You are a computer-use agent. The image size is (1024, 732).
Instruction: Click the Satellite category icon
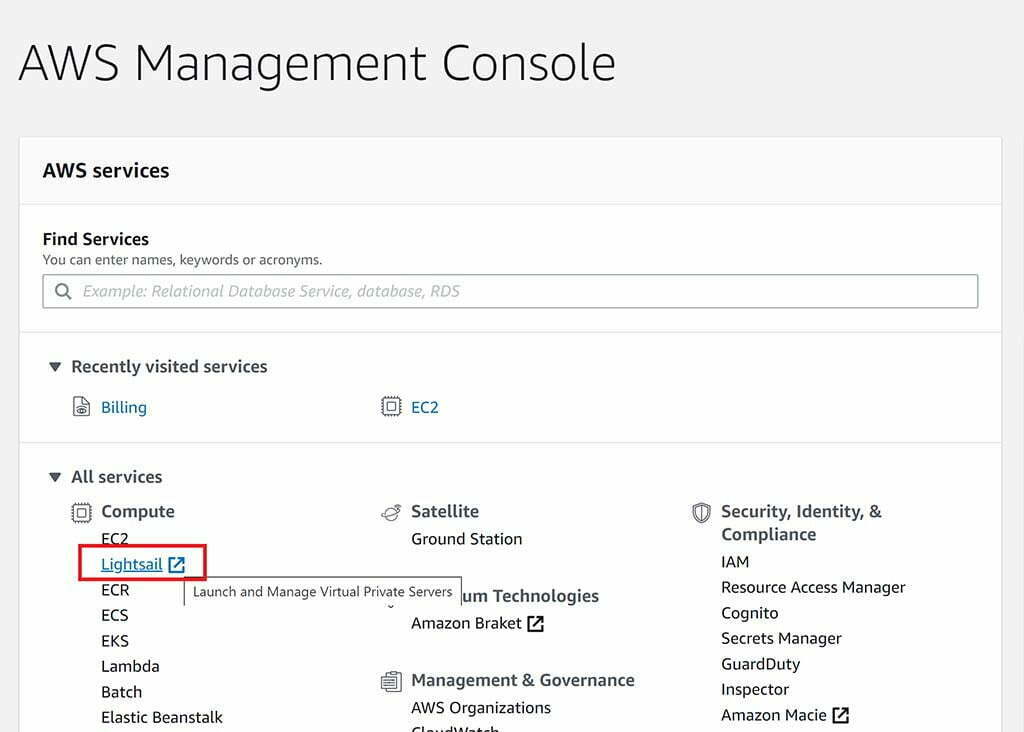click(392, 512)
